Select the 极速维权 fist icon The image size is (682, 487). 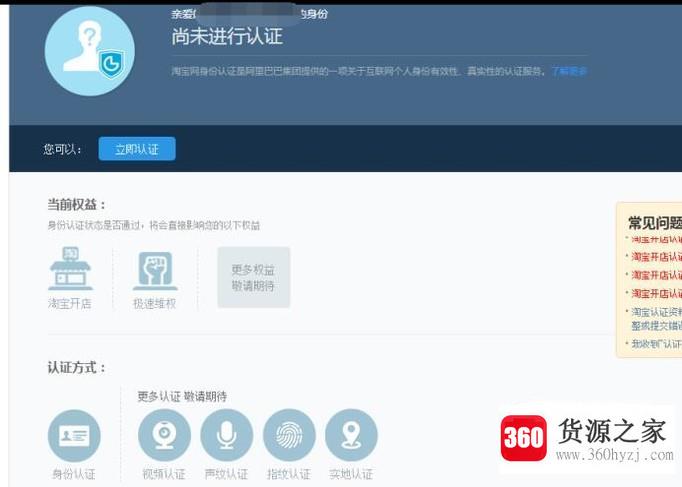point(155,270)
